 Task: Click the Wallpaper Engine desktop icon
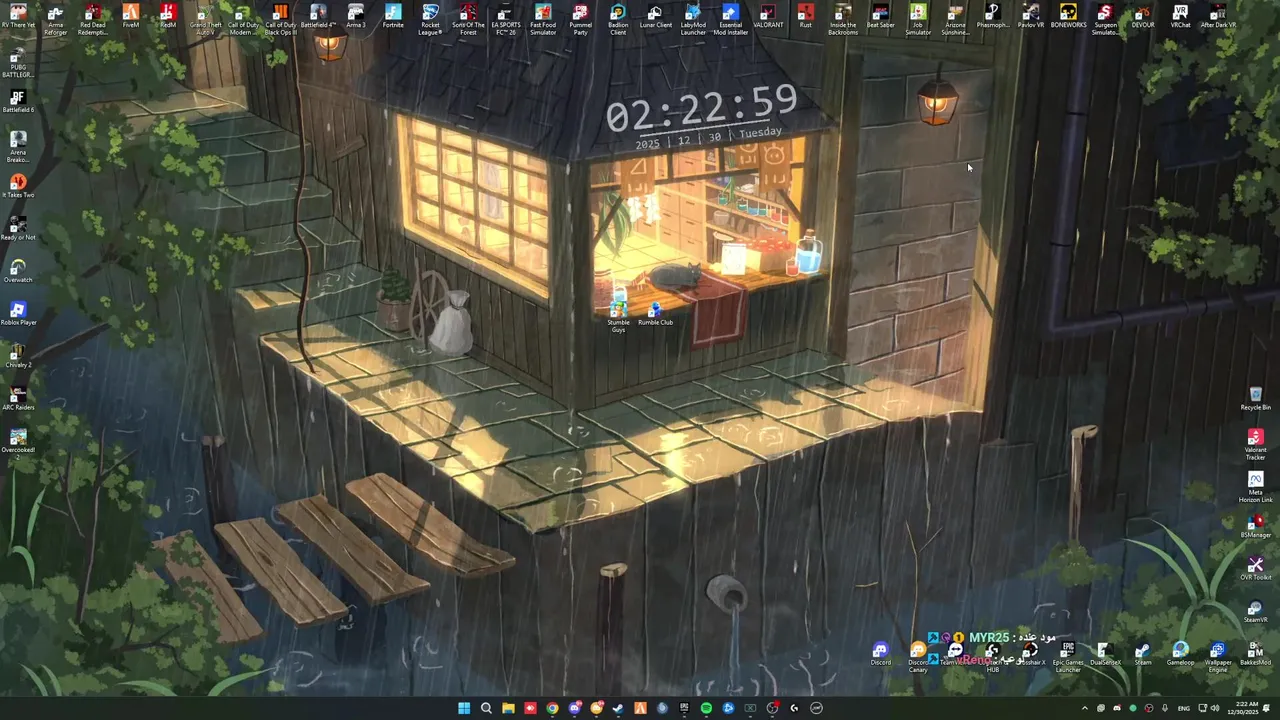coord(1218,657)
